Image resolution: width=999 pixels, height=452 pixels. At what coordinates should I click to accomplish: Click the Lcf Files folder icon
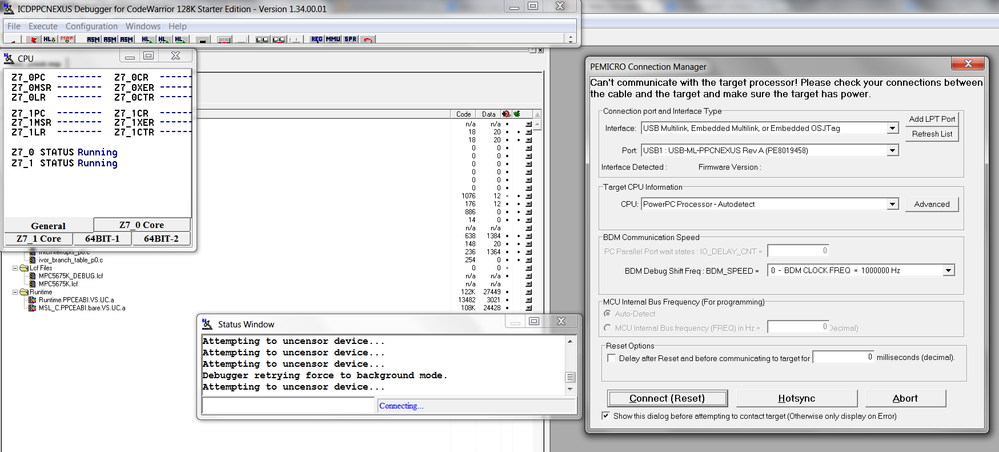(x=24, y=268)
